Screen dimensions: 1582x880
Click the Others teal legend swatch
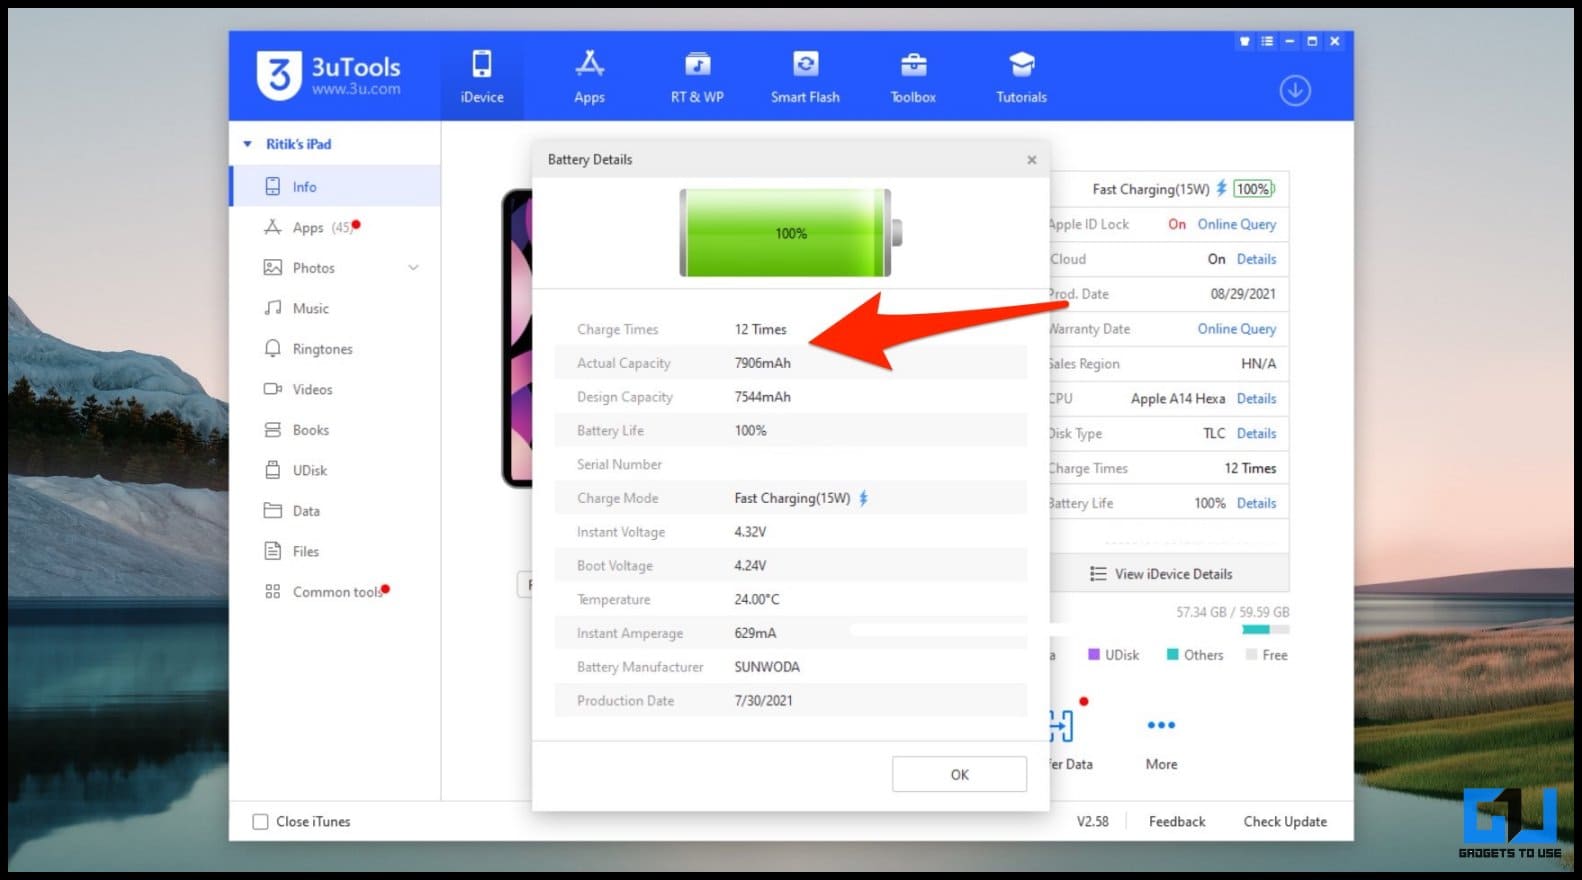(x=1173, y=655)
